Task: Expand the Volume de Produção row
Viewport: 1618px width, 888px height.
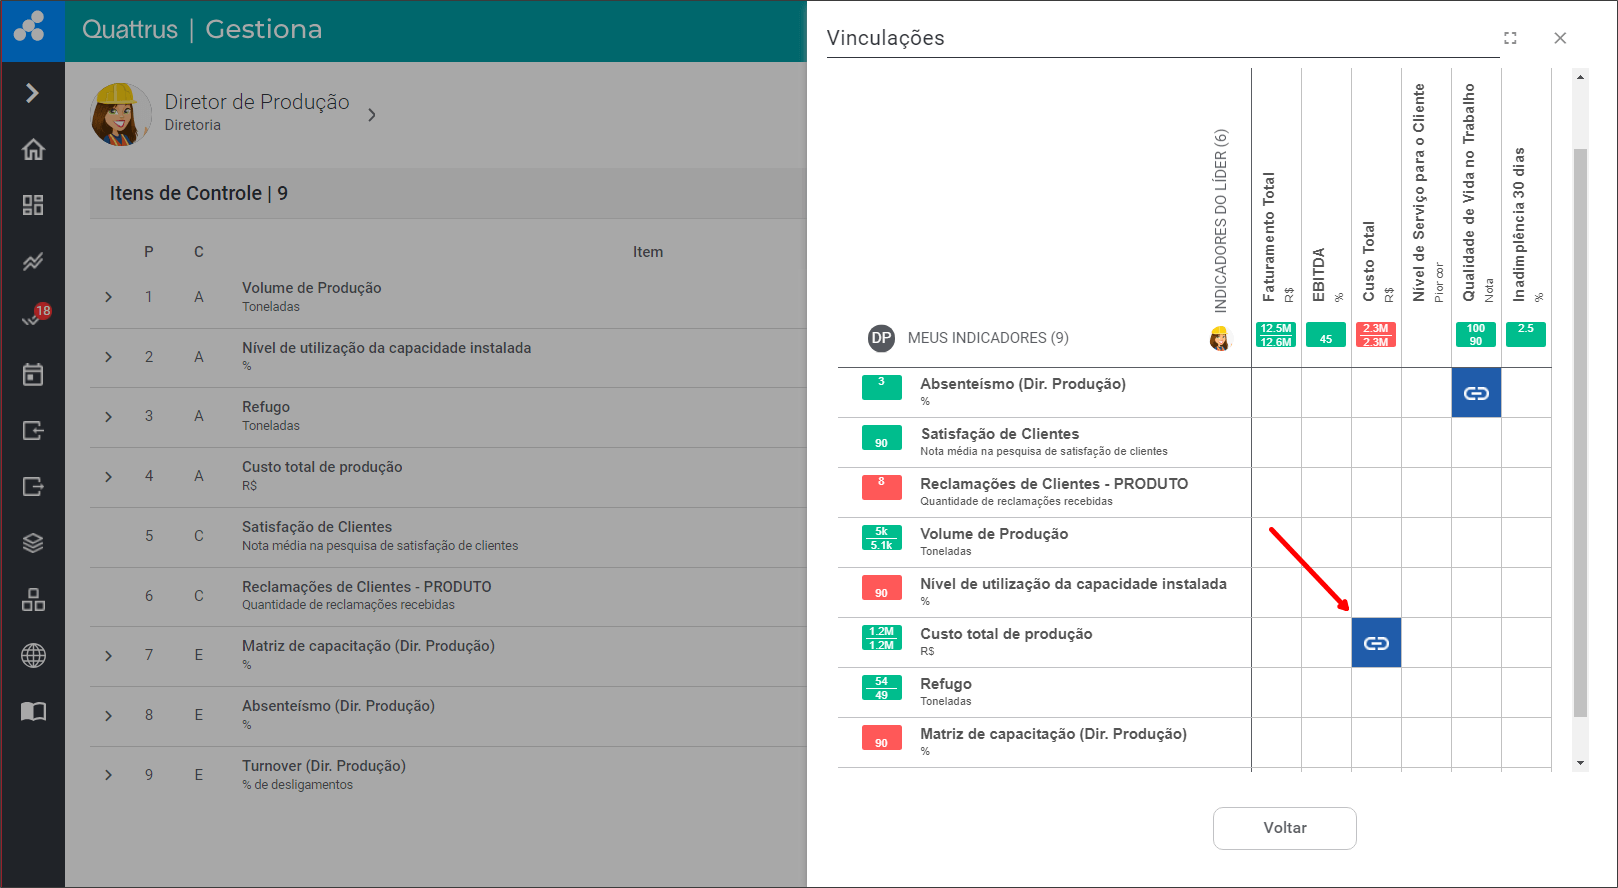Action: (109, 297)
